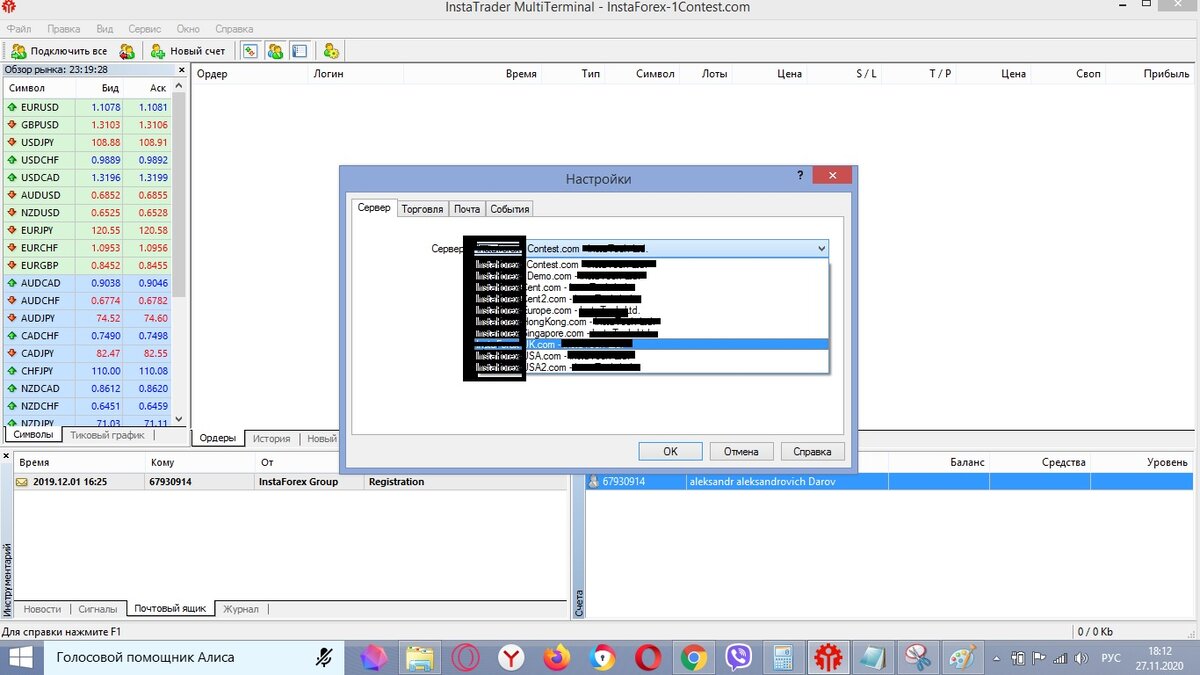Screen dimensions: 1200x675
Task: Open settings via gear-user toolbar icon
Action: tap(331, 51)
